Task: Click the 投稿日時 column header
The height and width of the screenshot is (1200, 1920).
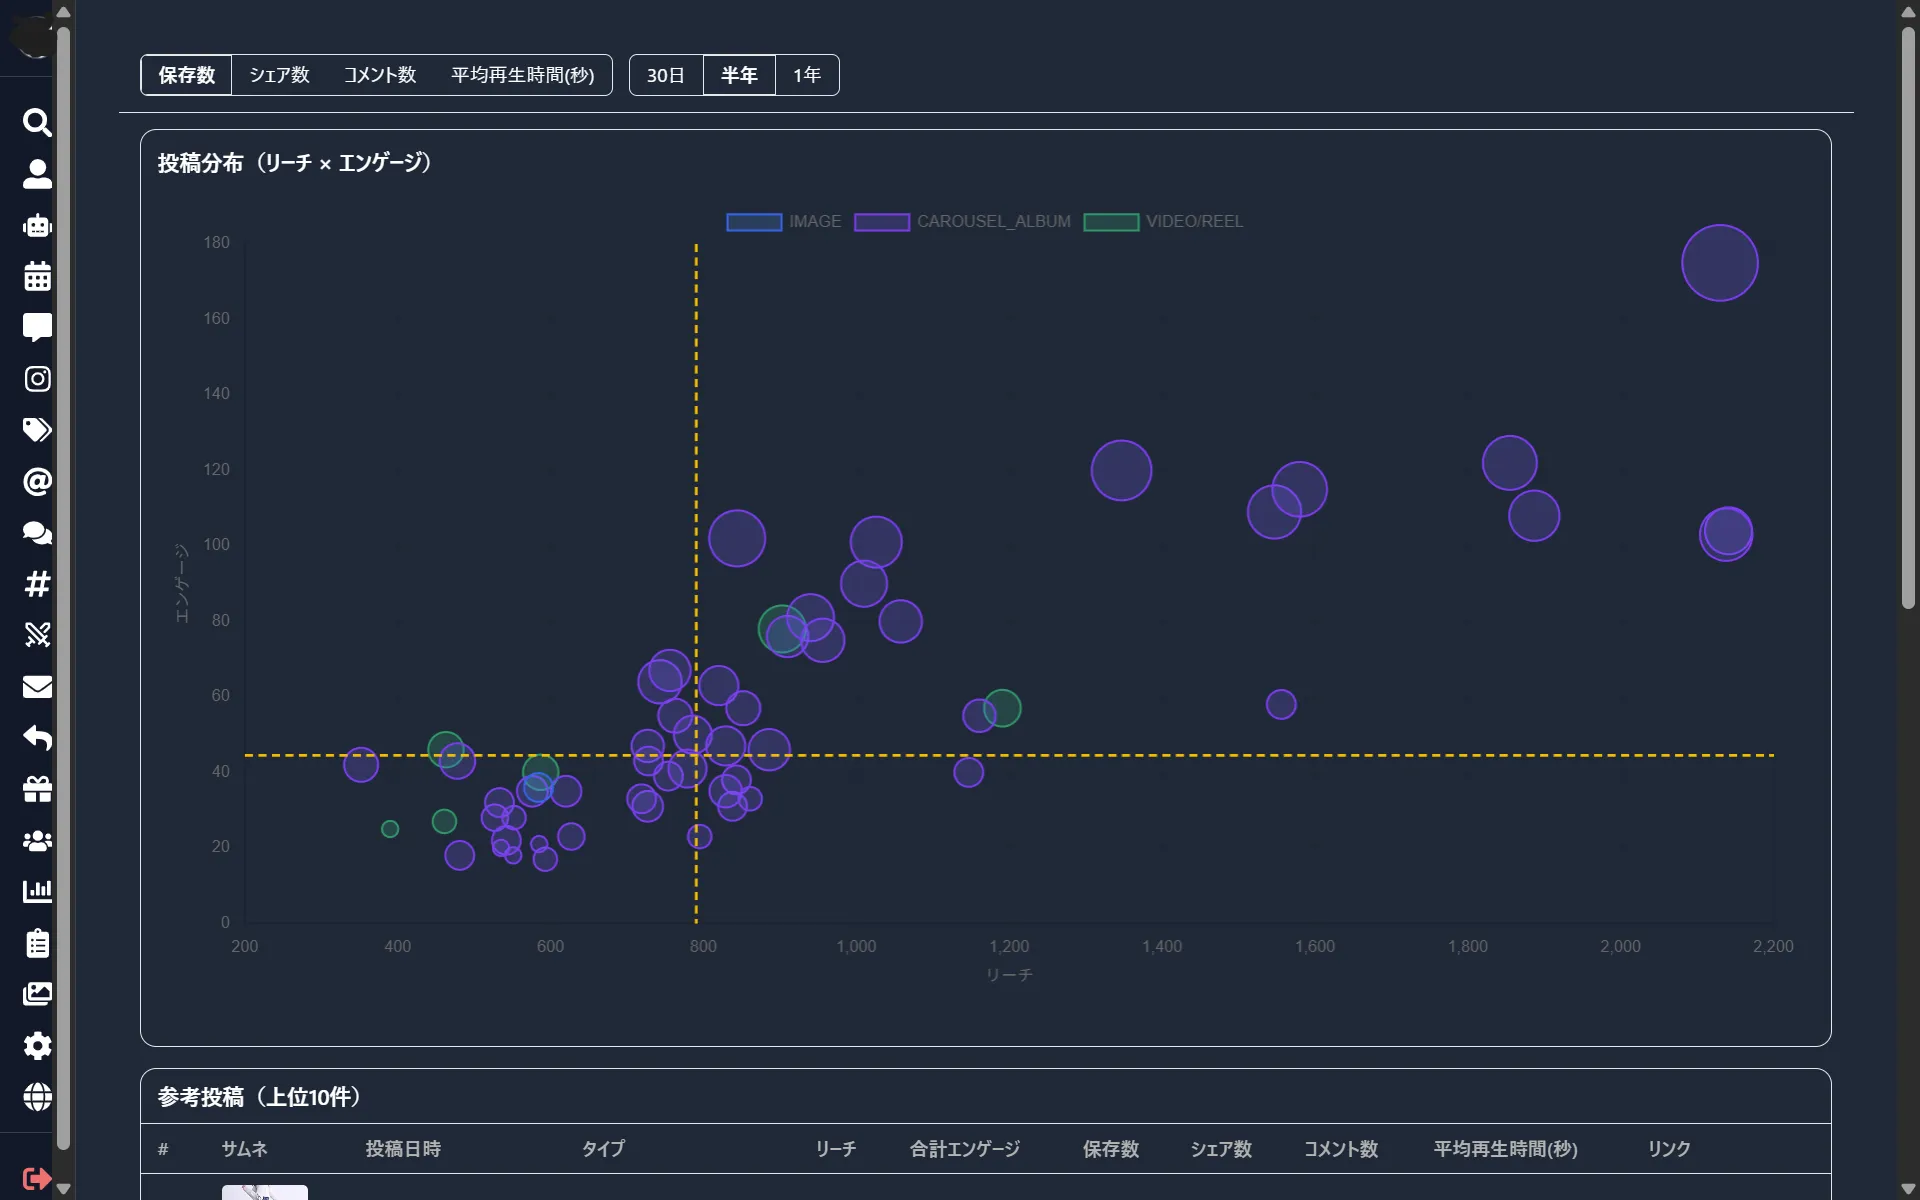Action: coord(403,1149)
